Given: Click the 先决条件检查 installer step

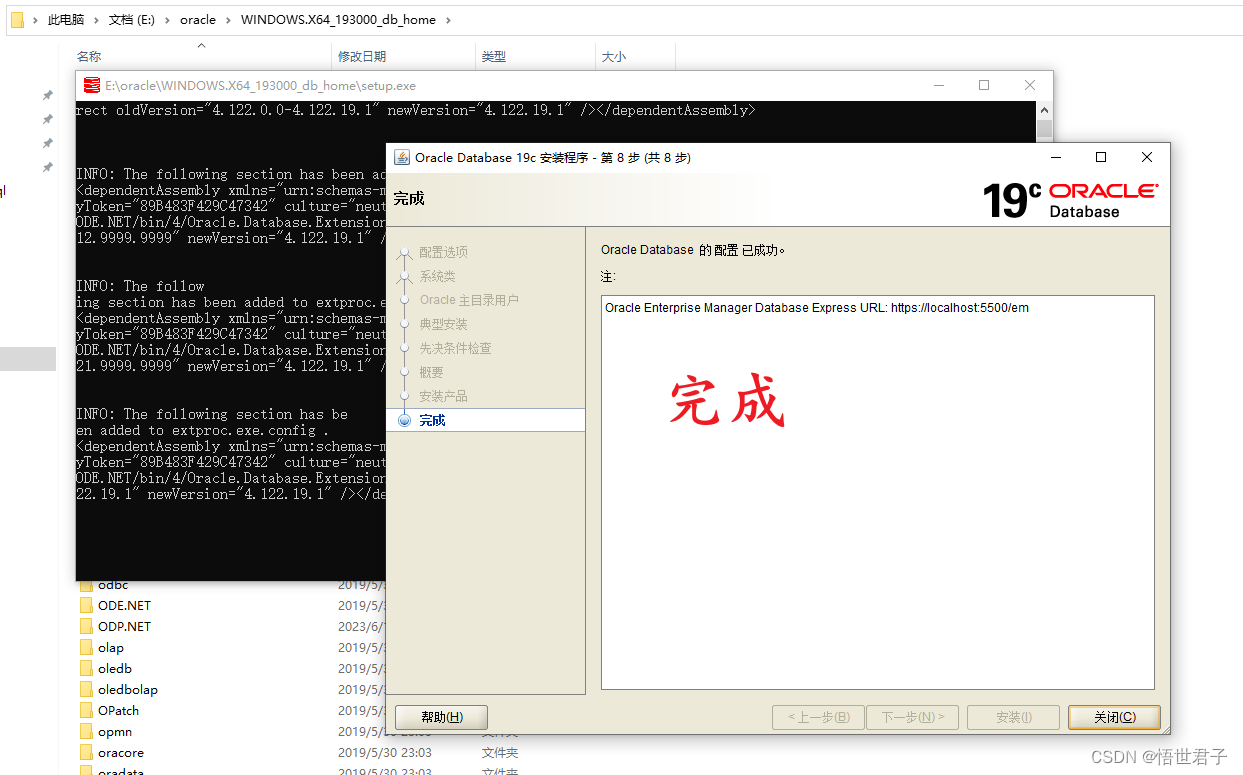Looking at the screenshot, I should (455, 348).
